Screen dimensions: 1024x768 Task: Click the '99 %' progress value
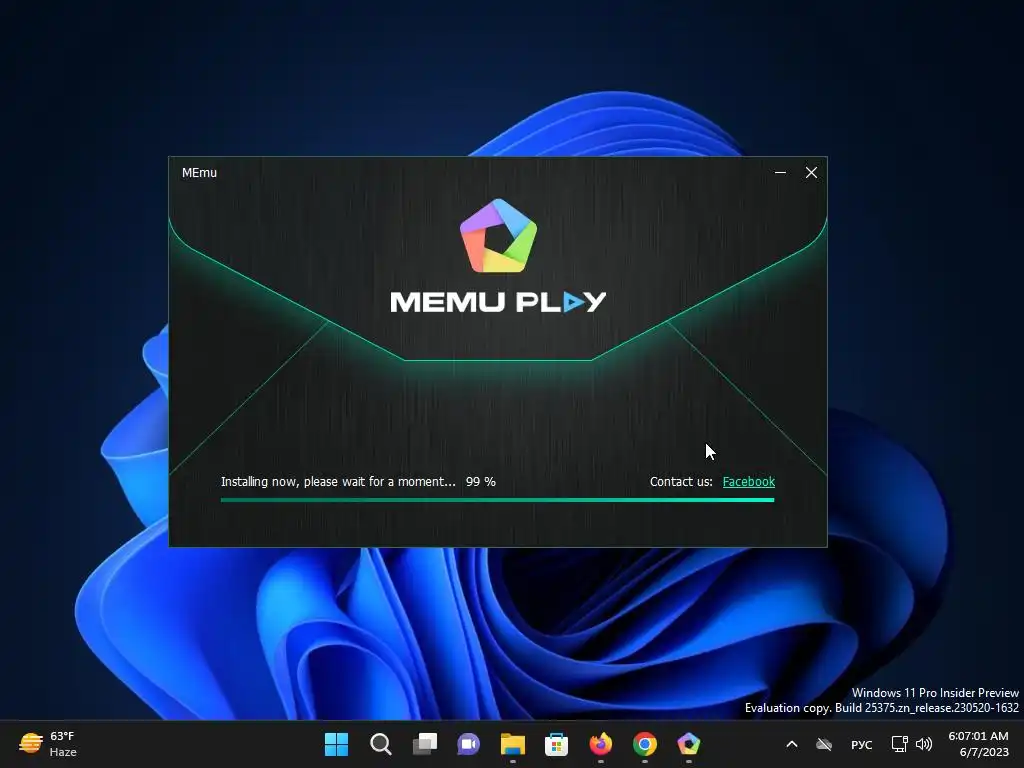coord(481,481)
